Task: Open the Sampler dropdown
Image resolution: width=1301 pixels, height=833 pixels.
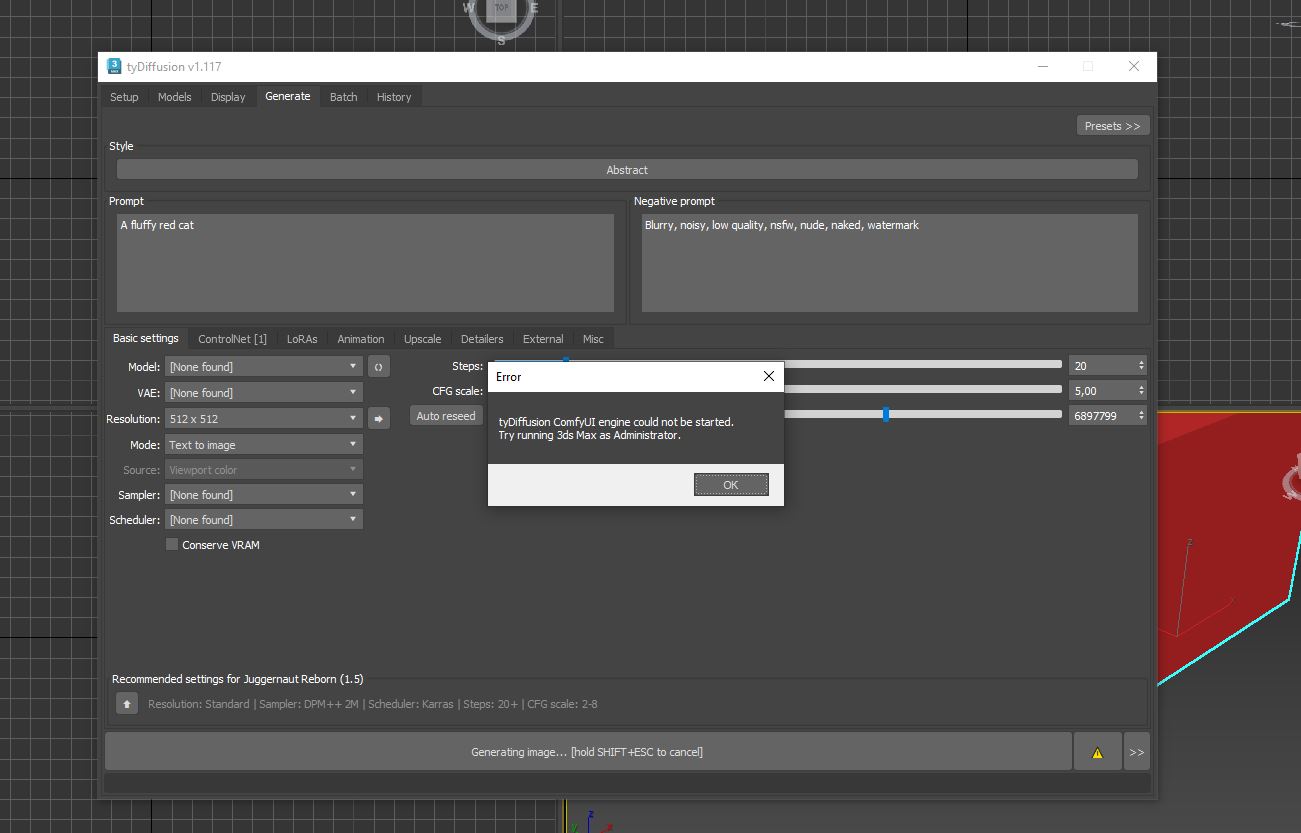Action: pos(264,495)
